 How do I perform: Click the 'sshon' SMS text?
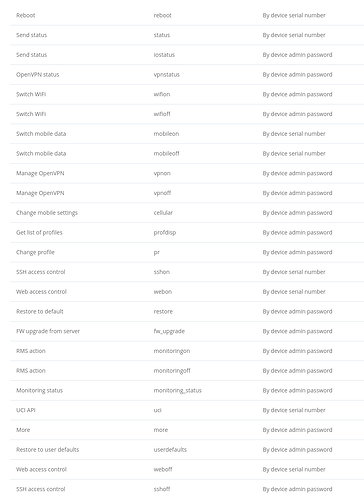point(162,272)
